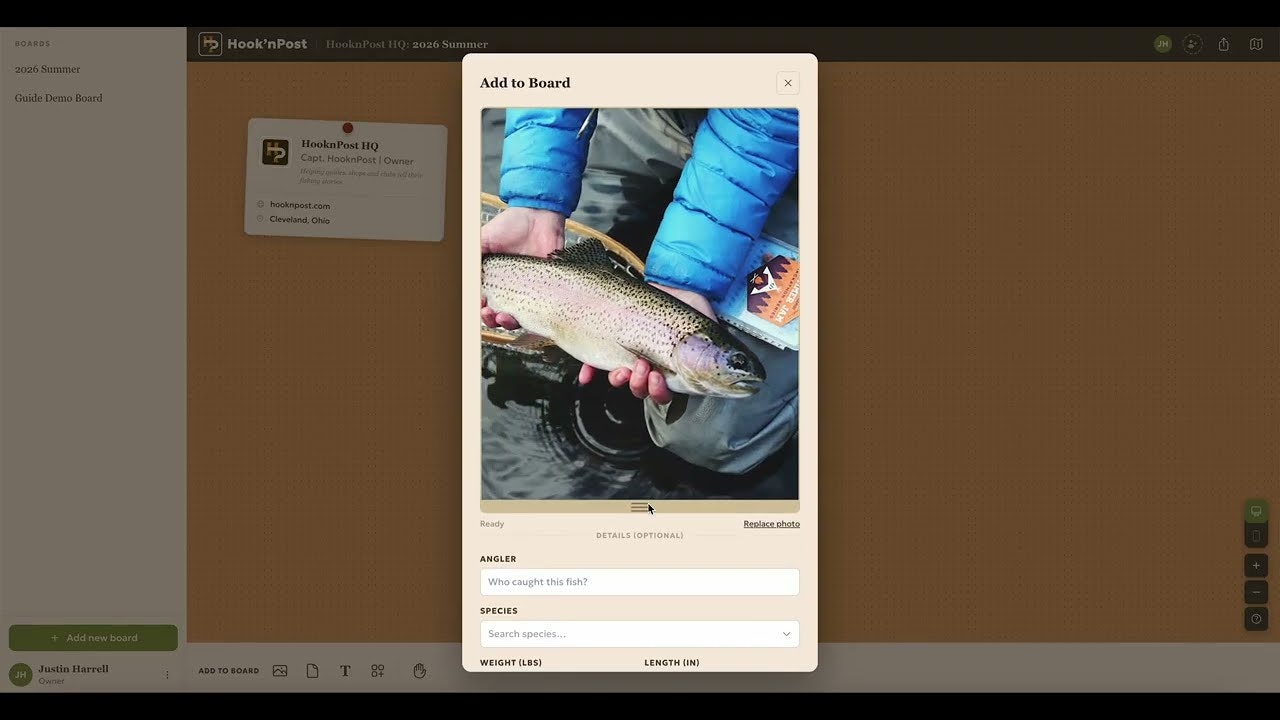Select the add document tool icon
The width and height of the screenshot is (1280, 720).
click(312, 671)
